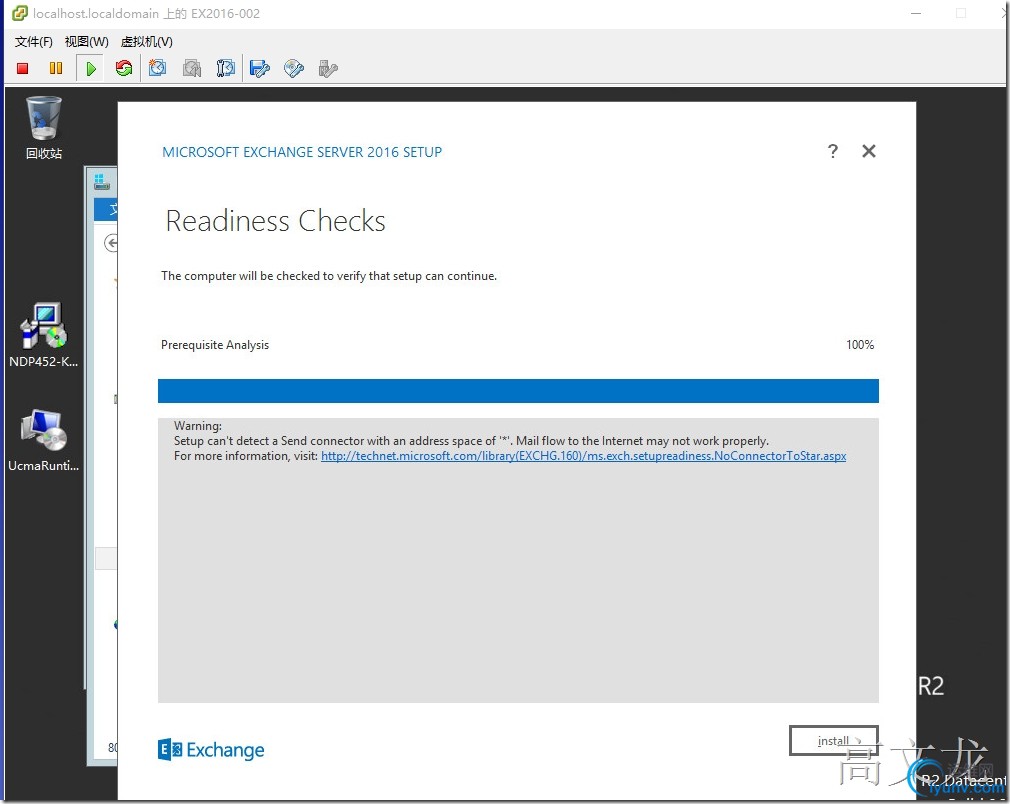This screenshot has height=804, width=1010.
Task: Open the 视图(W) menu
Action: (x=86, y=42)
